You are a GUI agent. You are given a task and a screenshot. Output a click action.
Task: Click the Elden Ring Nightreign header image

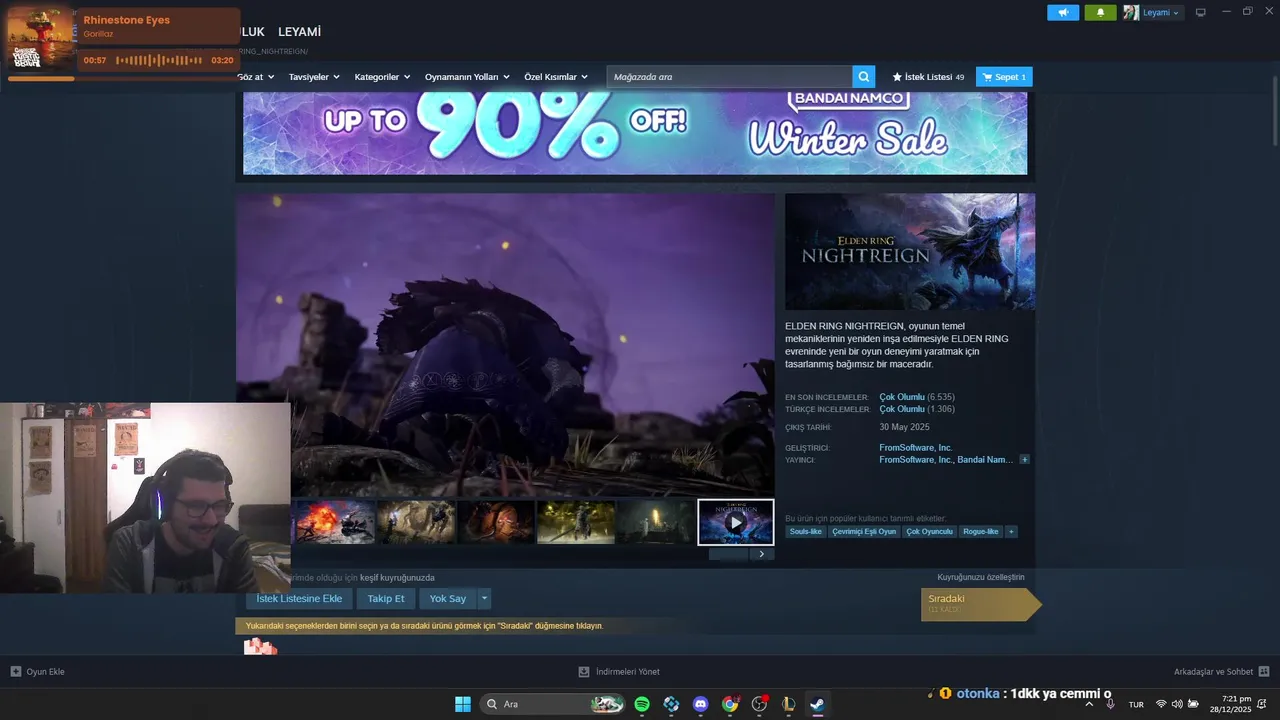[910, 251]
